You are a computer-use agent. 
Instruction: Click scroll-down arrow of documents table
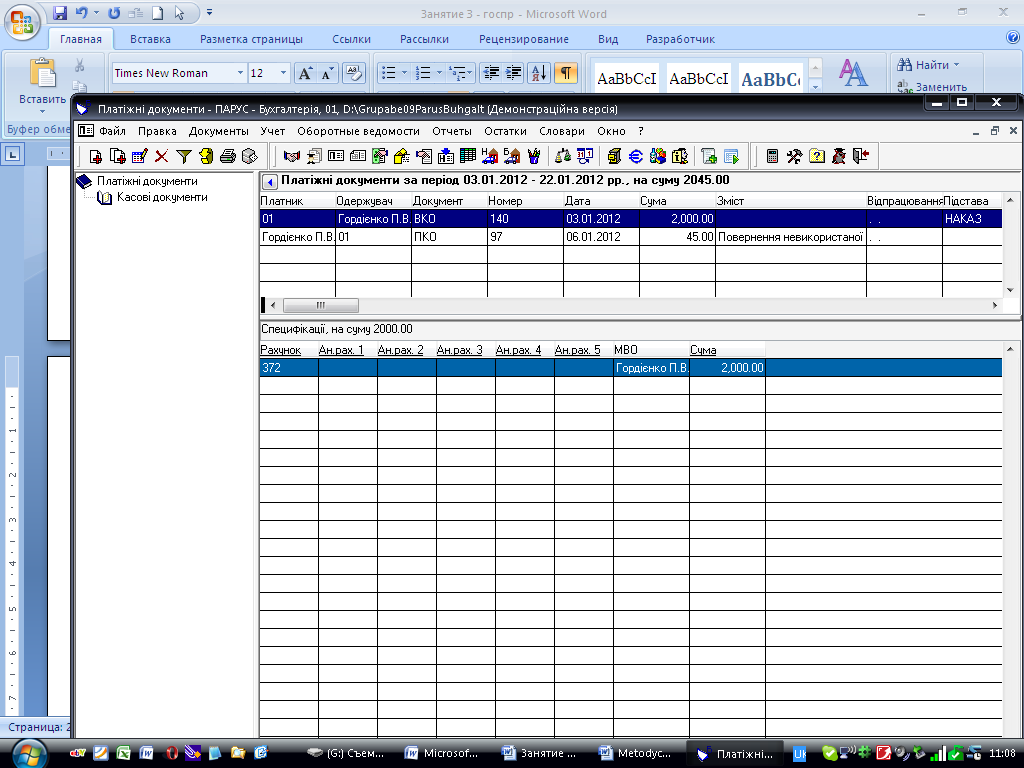[1010, 290]
